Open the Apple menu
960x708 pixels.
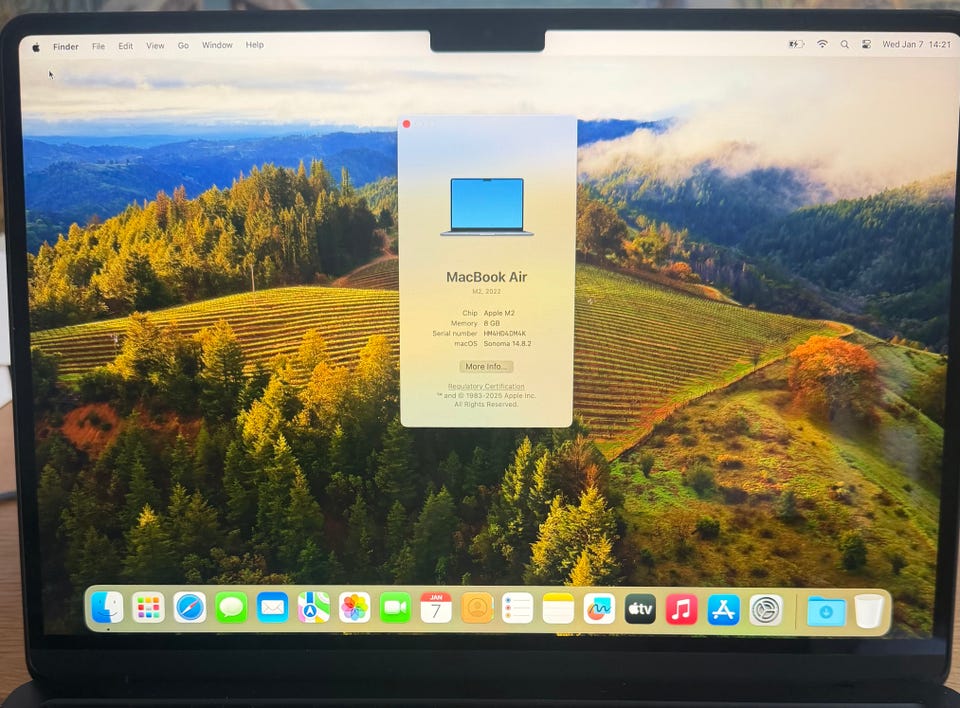(36, 47)
